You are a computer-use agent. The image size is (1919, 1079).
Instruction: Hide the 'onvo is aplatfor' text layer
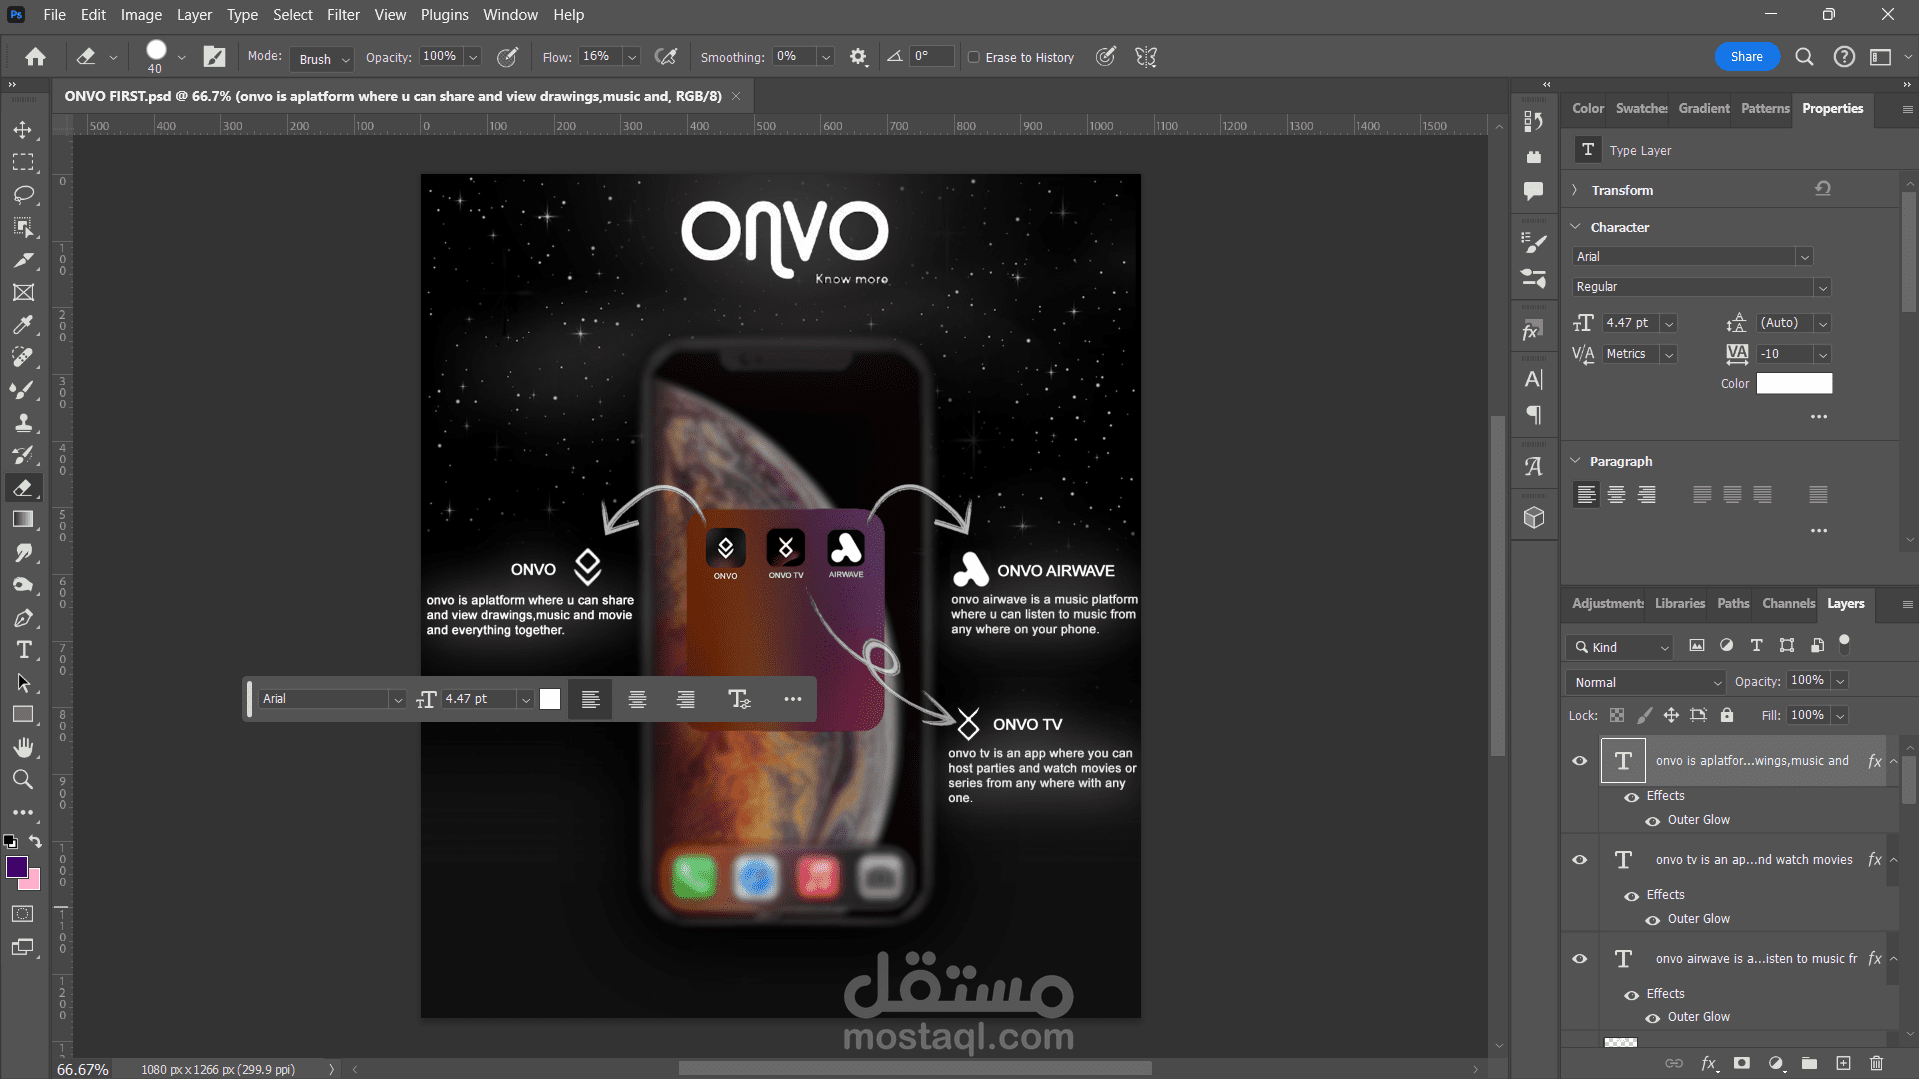[1580, 761]
